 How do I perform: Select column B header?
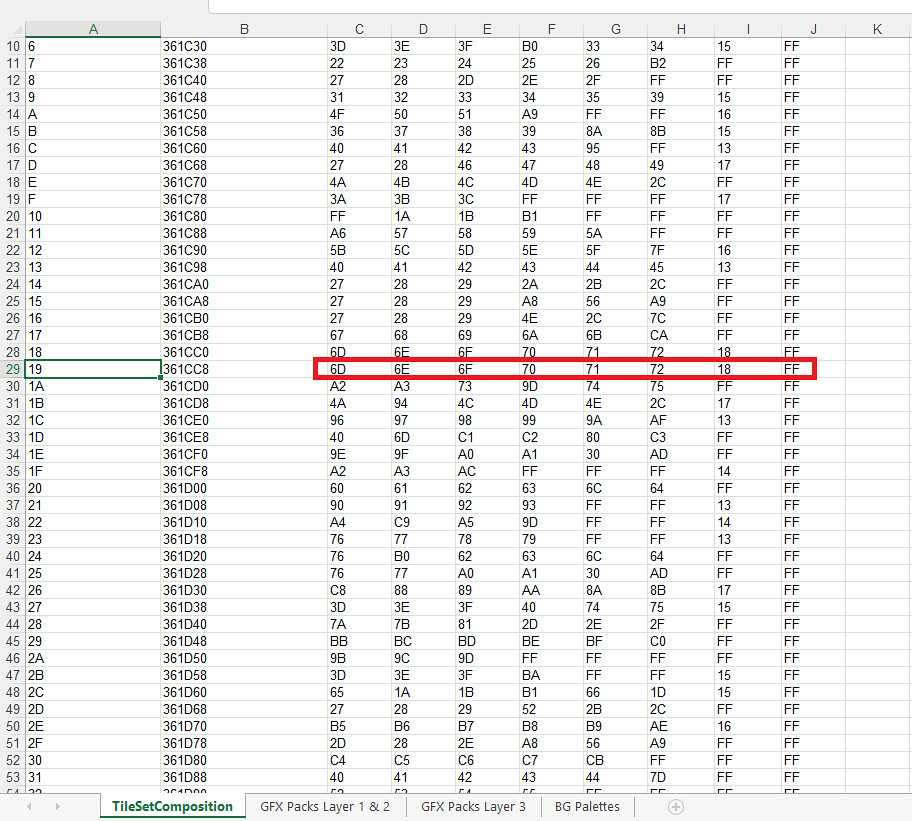pos(244,29)
